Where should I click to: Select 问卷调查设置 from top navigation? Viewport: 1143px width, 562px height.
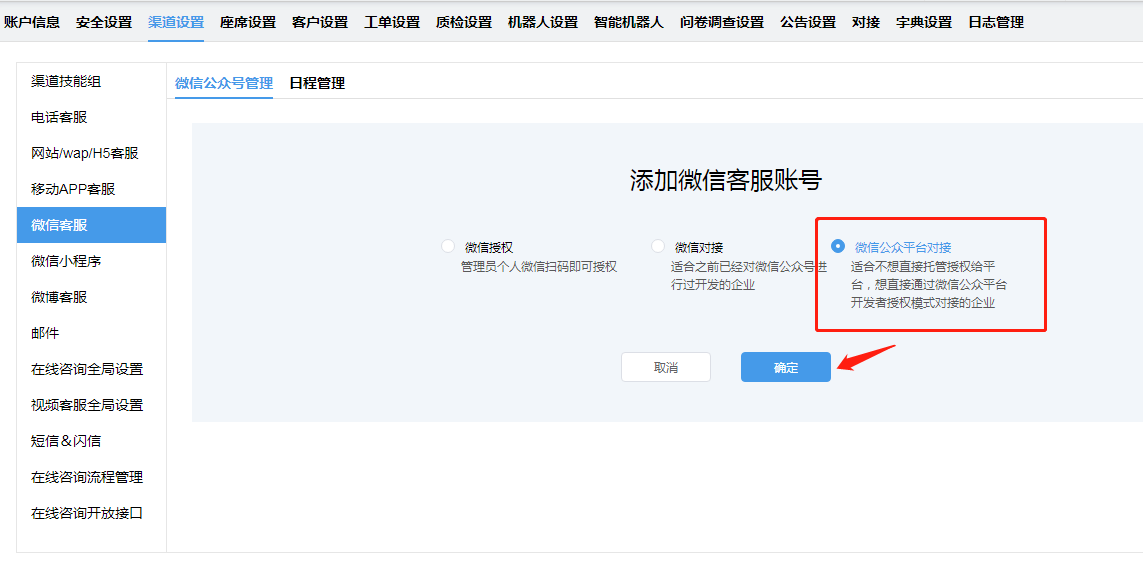[722, 23]
